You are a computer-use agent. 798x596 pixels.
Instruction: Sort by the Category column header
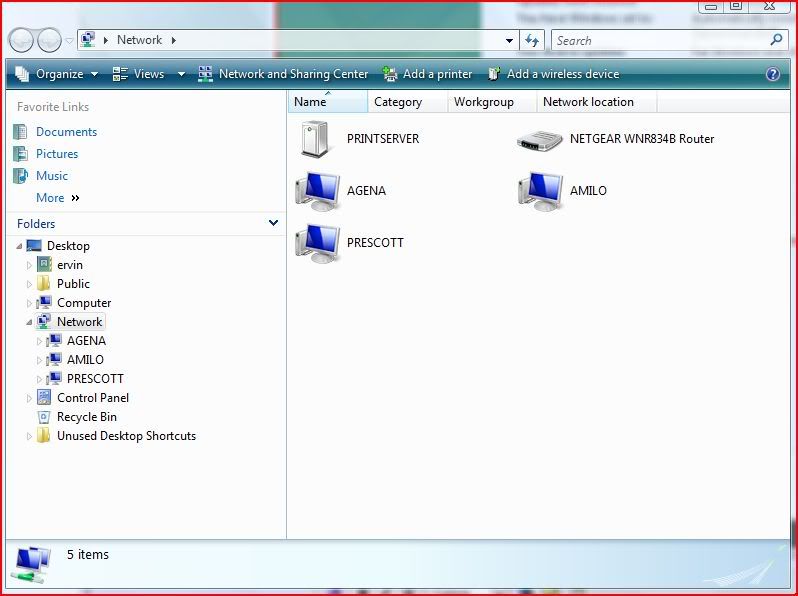pyautogui.click(x=408, y=102)
